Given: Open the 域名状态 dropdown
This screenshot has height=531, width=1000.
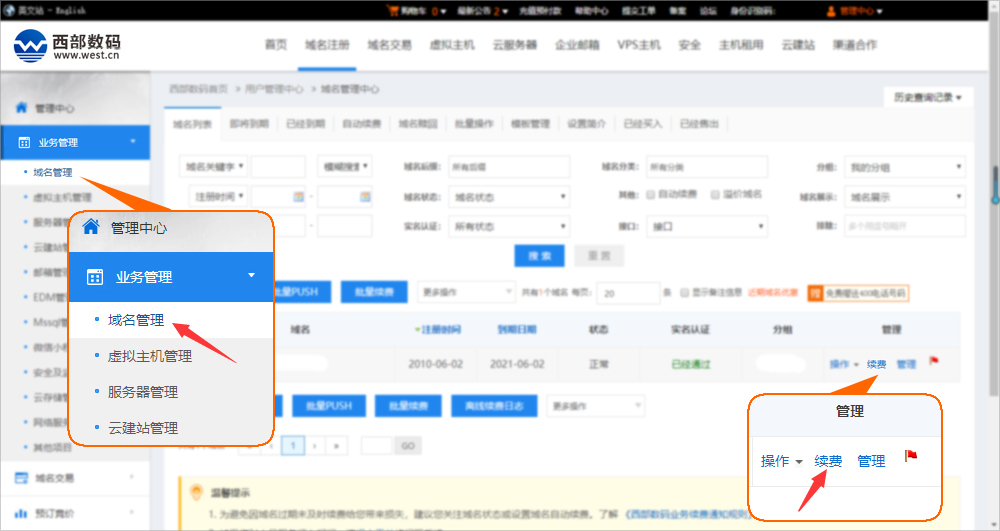Looking at the screenshot, I should point(509,198).
